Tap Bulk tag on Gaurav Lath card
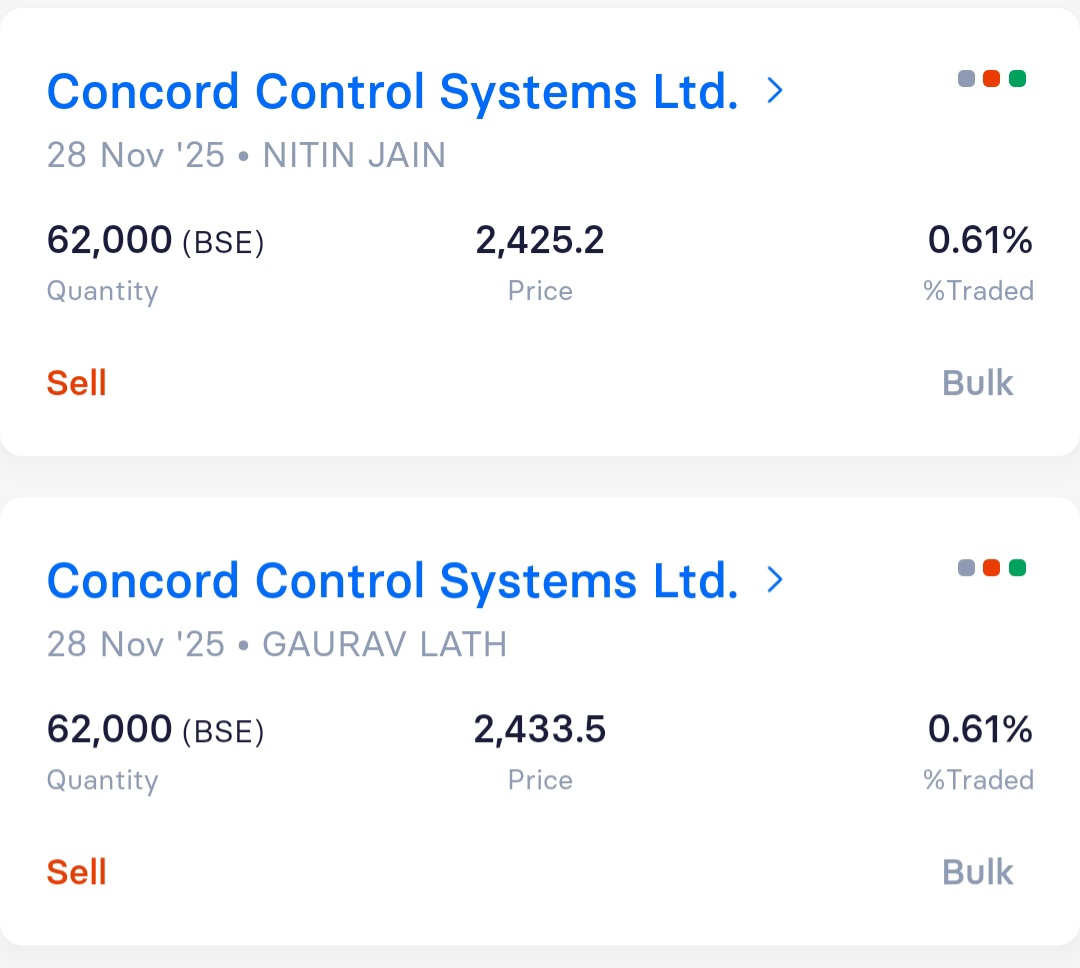Image resolution: width=1080 pixels, height=968 pixels. click(977, 872)
